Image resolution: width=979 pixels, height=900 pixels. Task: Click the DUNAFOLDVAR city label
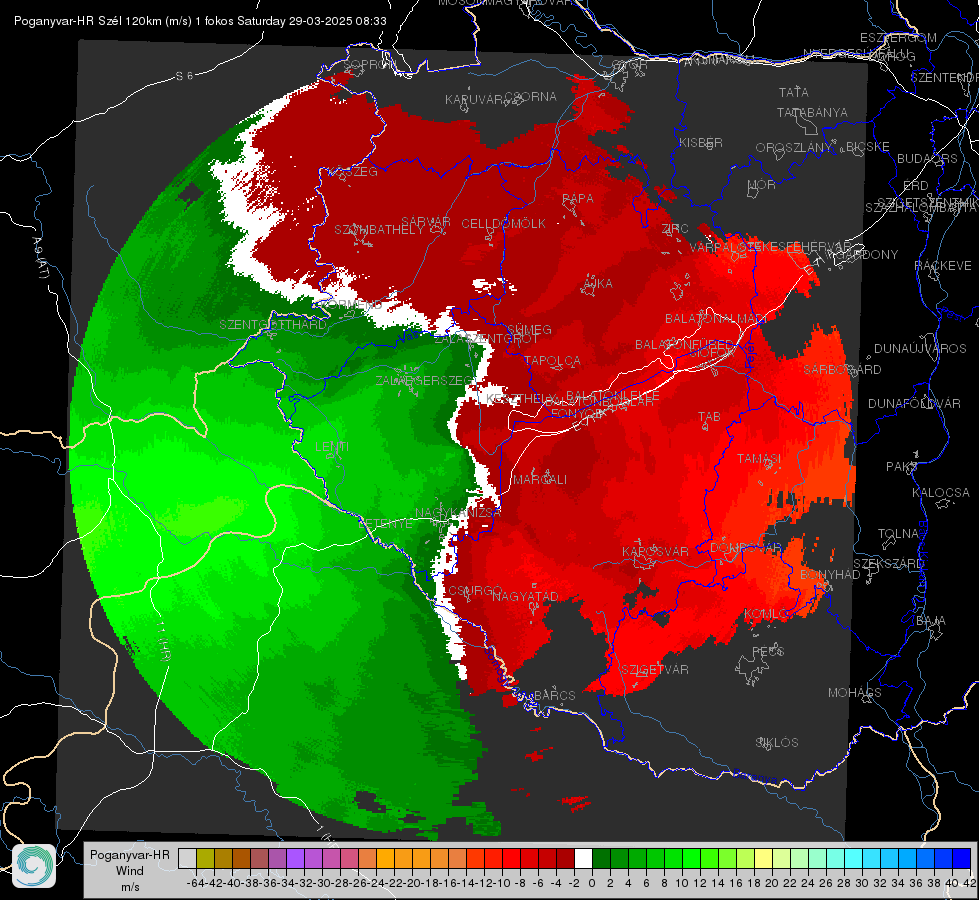coord(914,403)
